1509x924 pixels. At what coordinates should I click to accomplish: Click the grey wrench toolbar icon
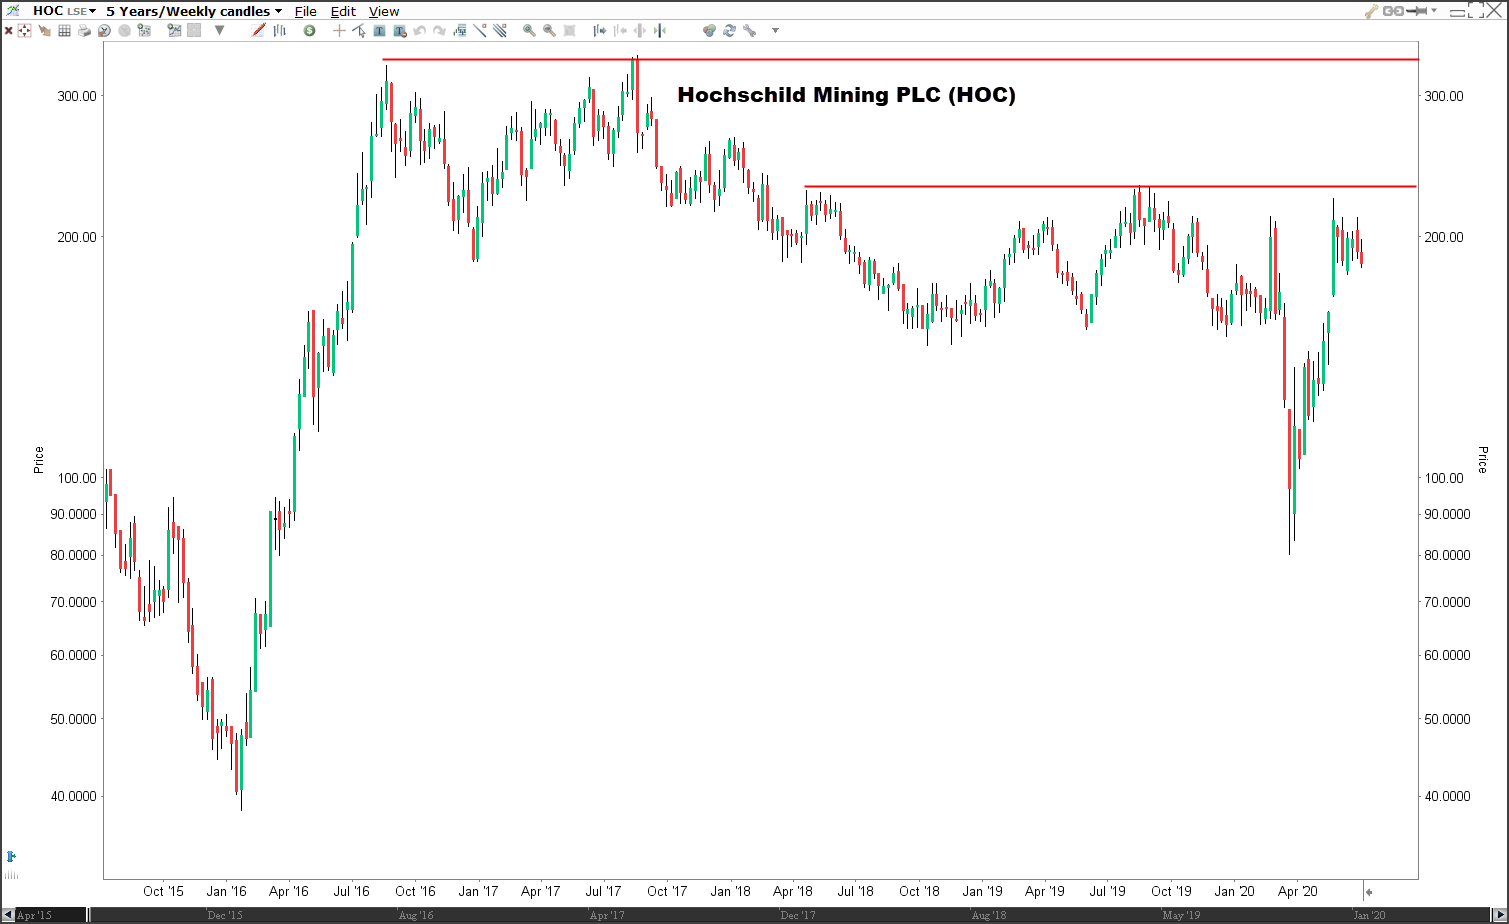[749, 31]
